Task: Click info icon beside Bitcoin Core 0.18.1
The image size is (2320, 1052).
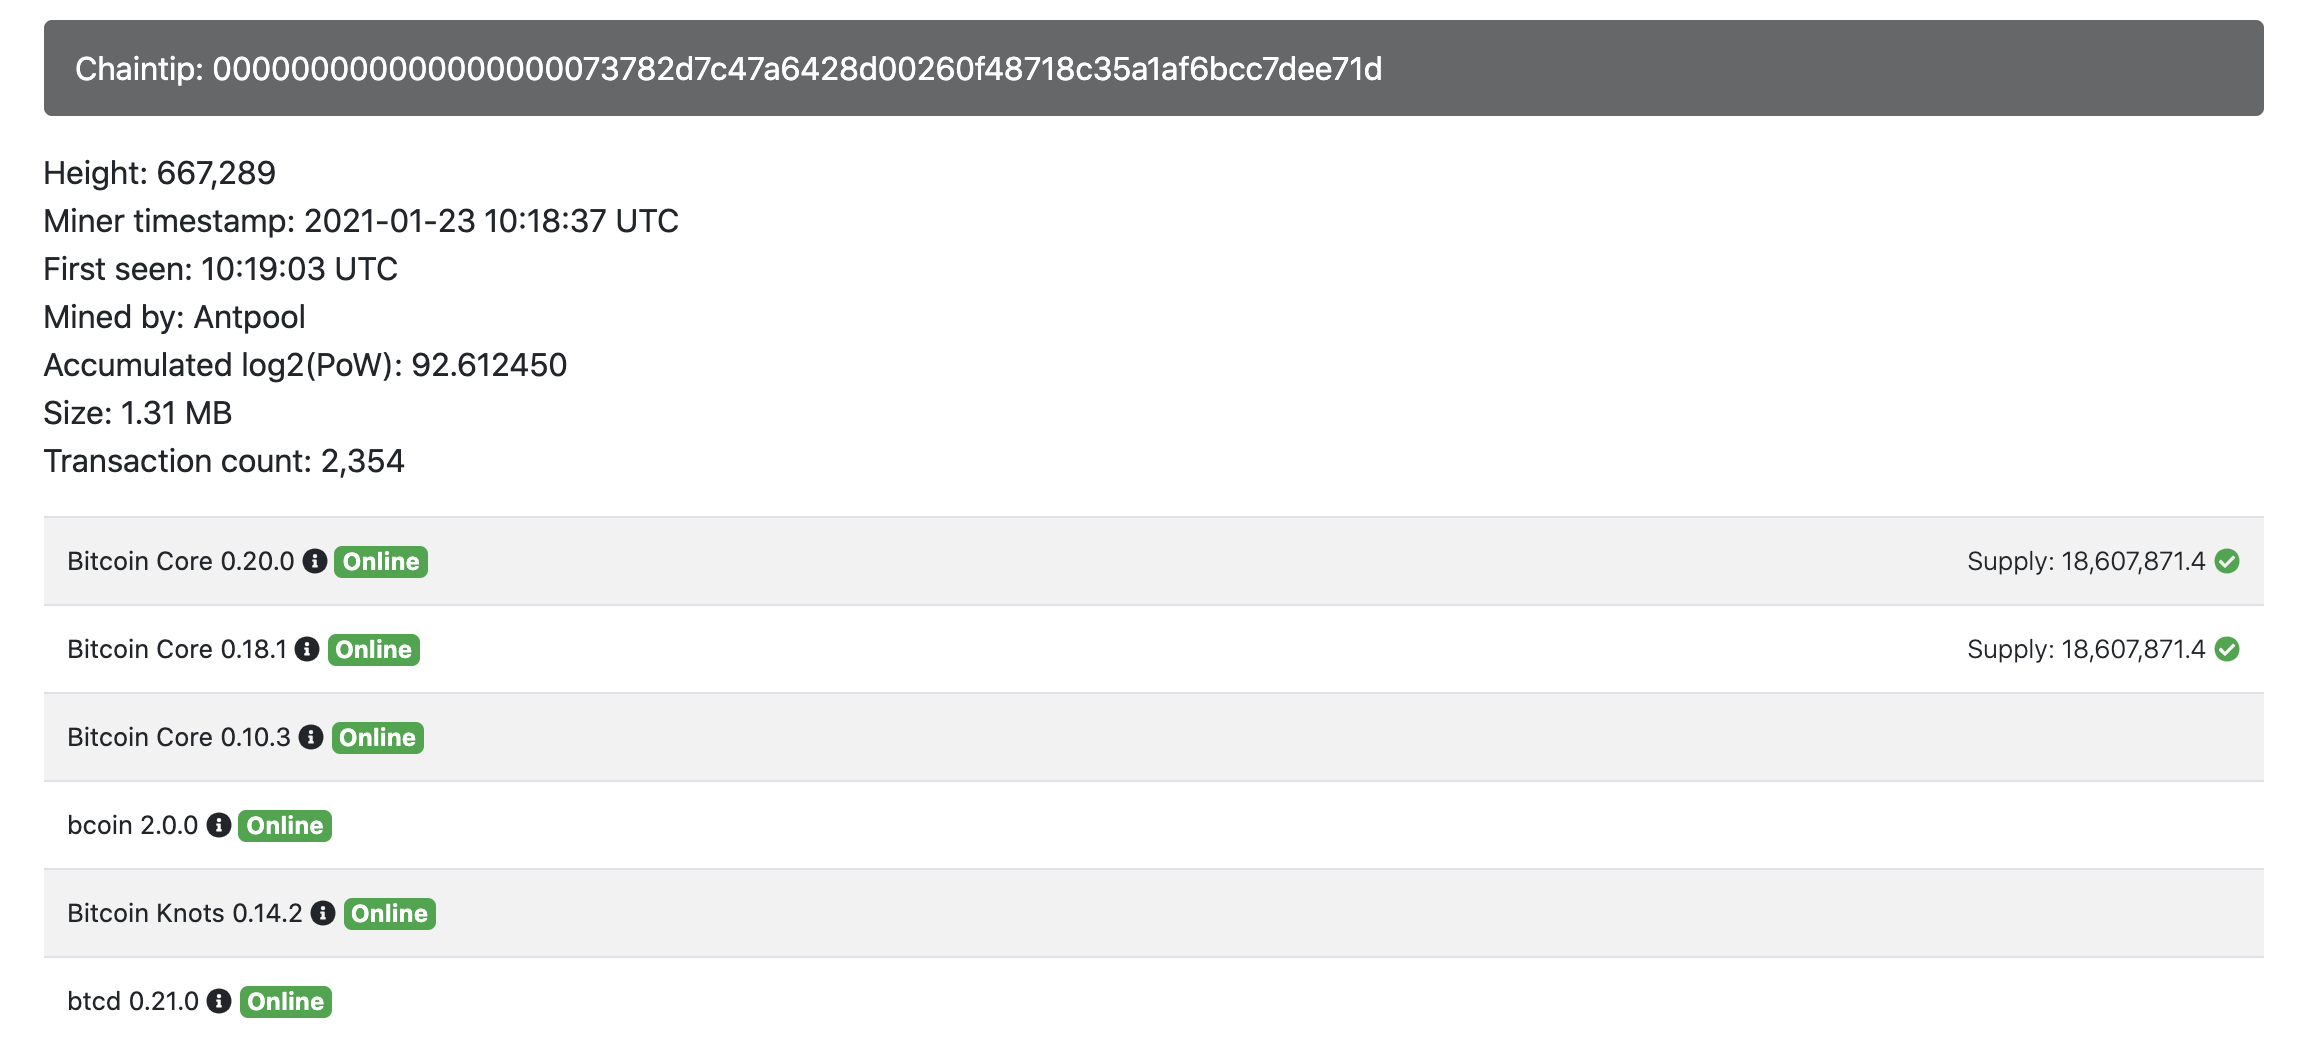Action: coord(307,649)
